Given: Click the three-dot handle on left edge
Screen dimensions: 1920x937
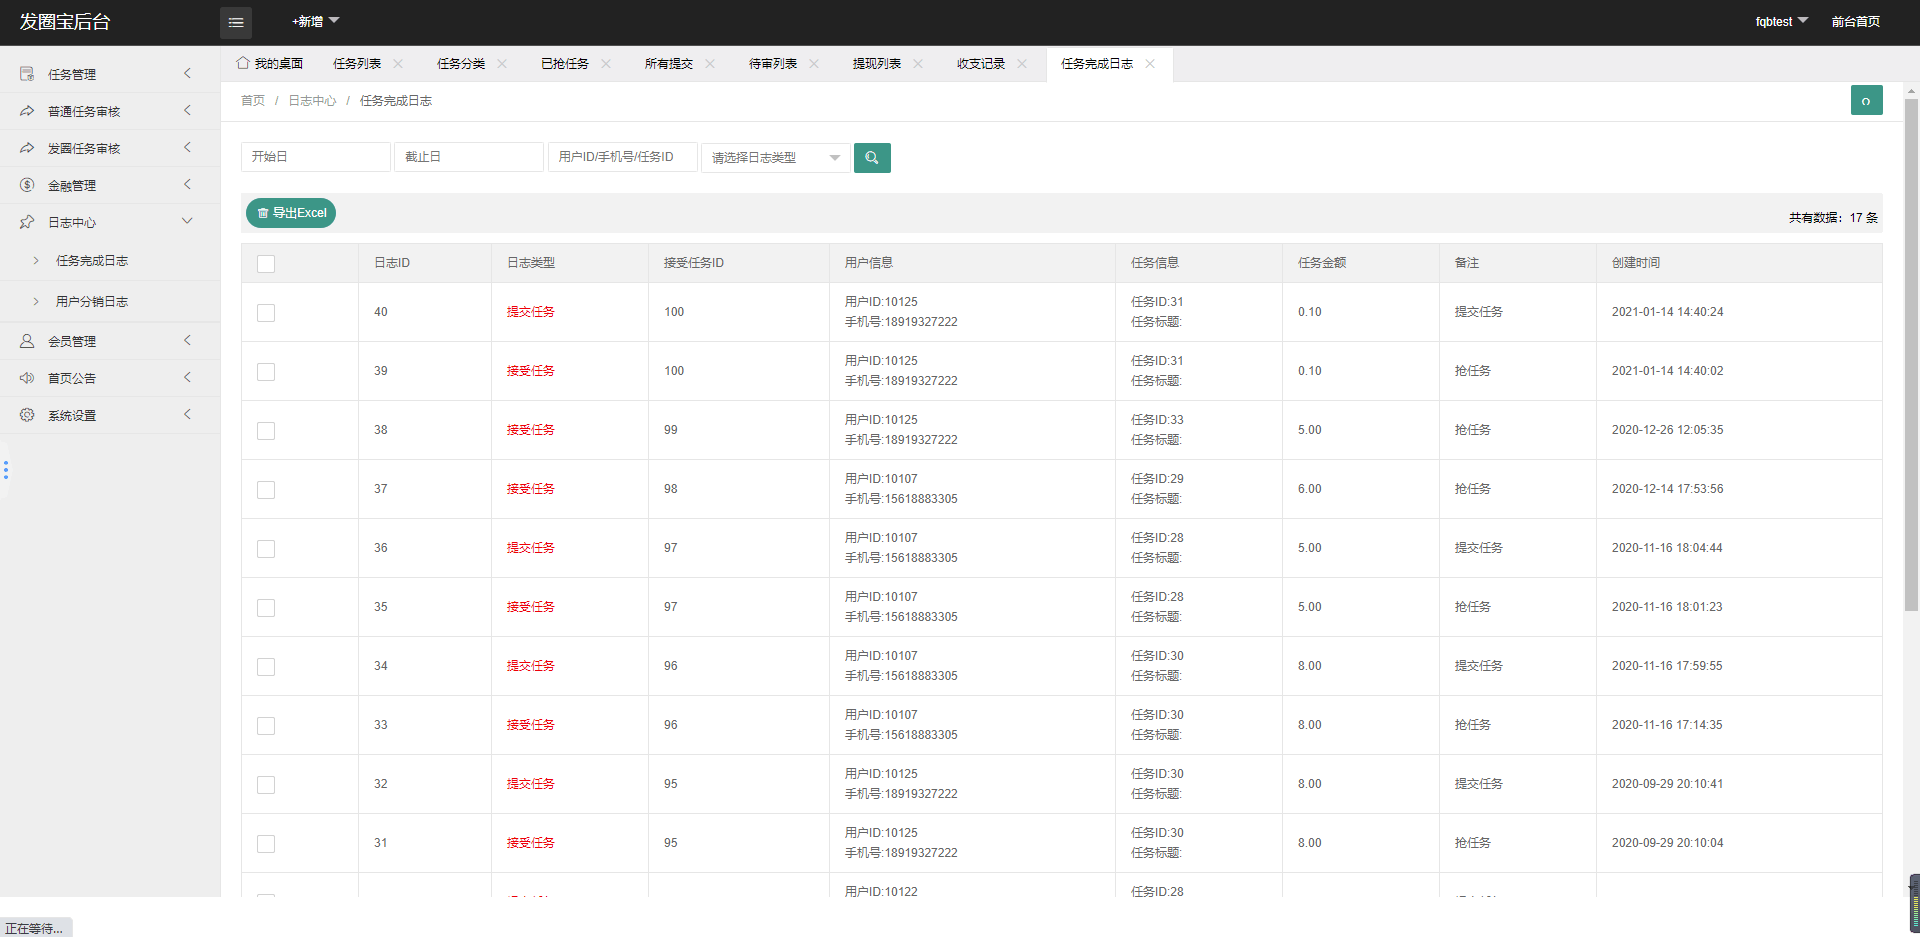Looking at the screenshot, I should point(6,470).
